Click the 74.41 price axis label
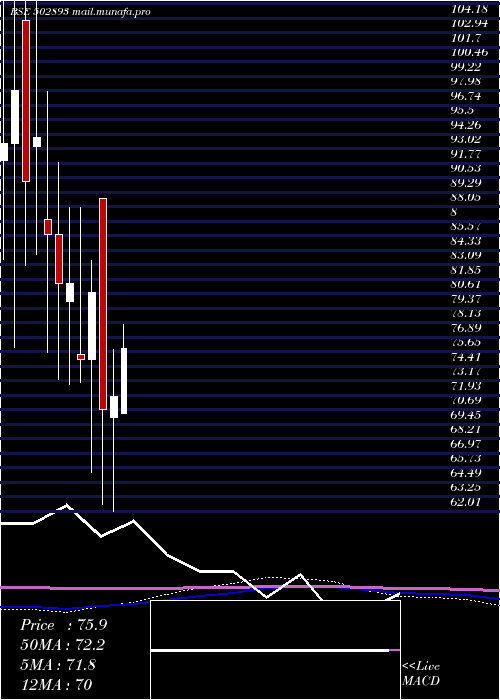The image size is (500, 700). [466, 358]
